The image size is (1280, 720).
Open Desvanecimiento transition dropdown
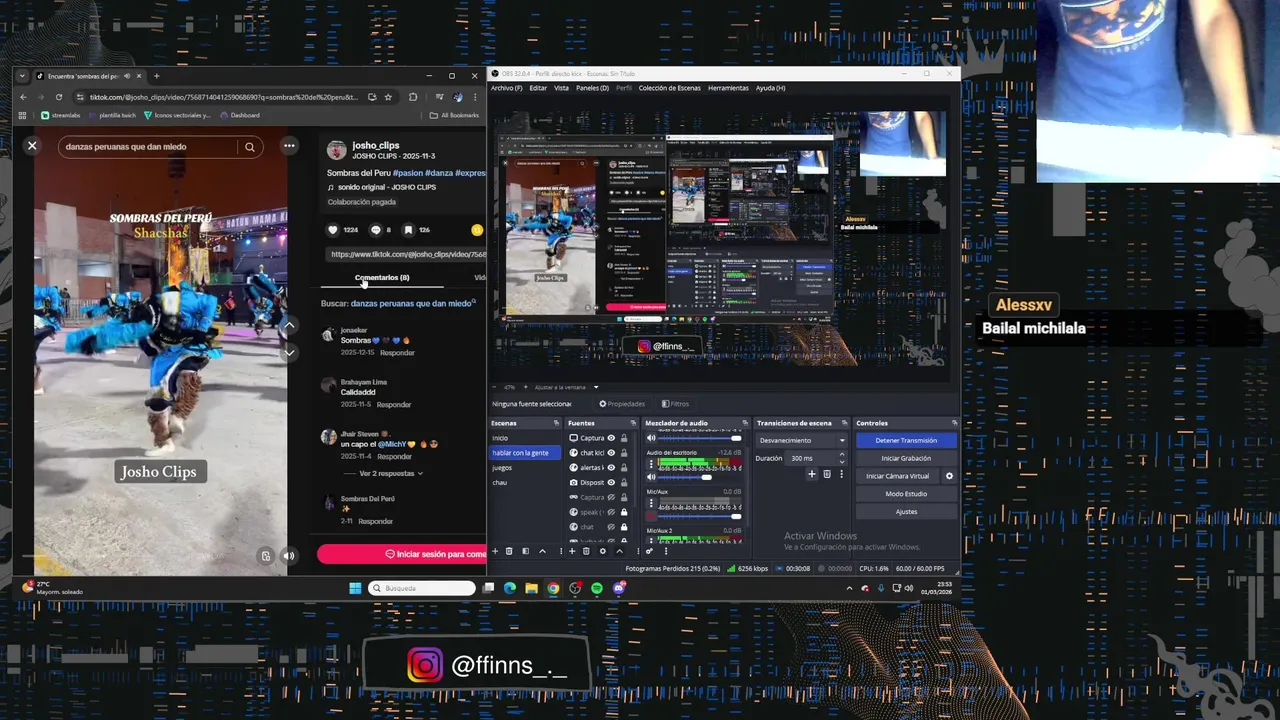coord(802,440)
